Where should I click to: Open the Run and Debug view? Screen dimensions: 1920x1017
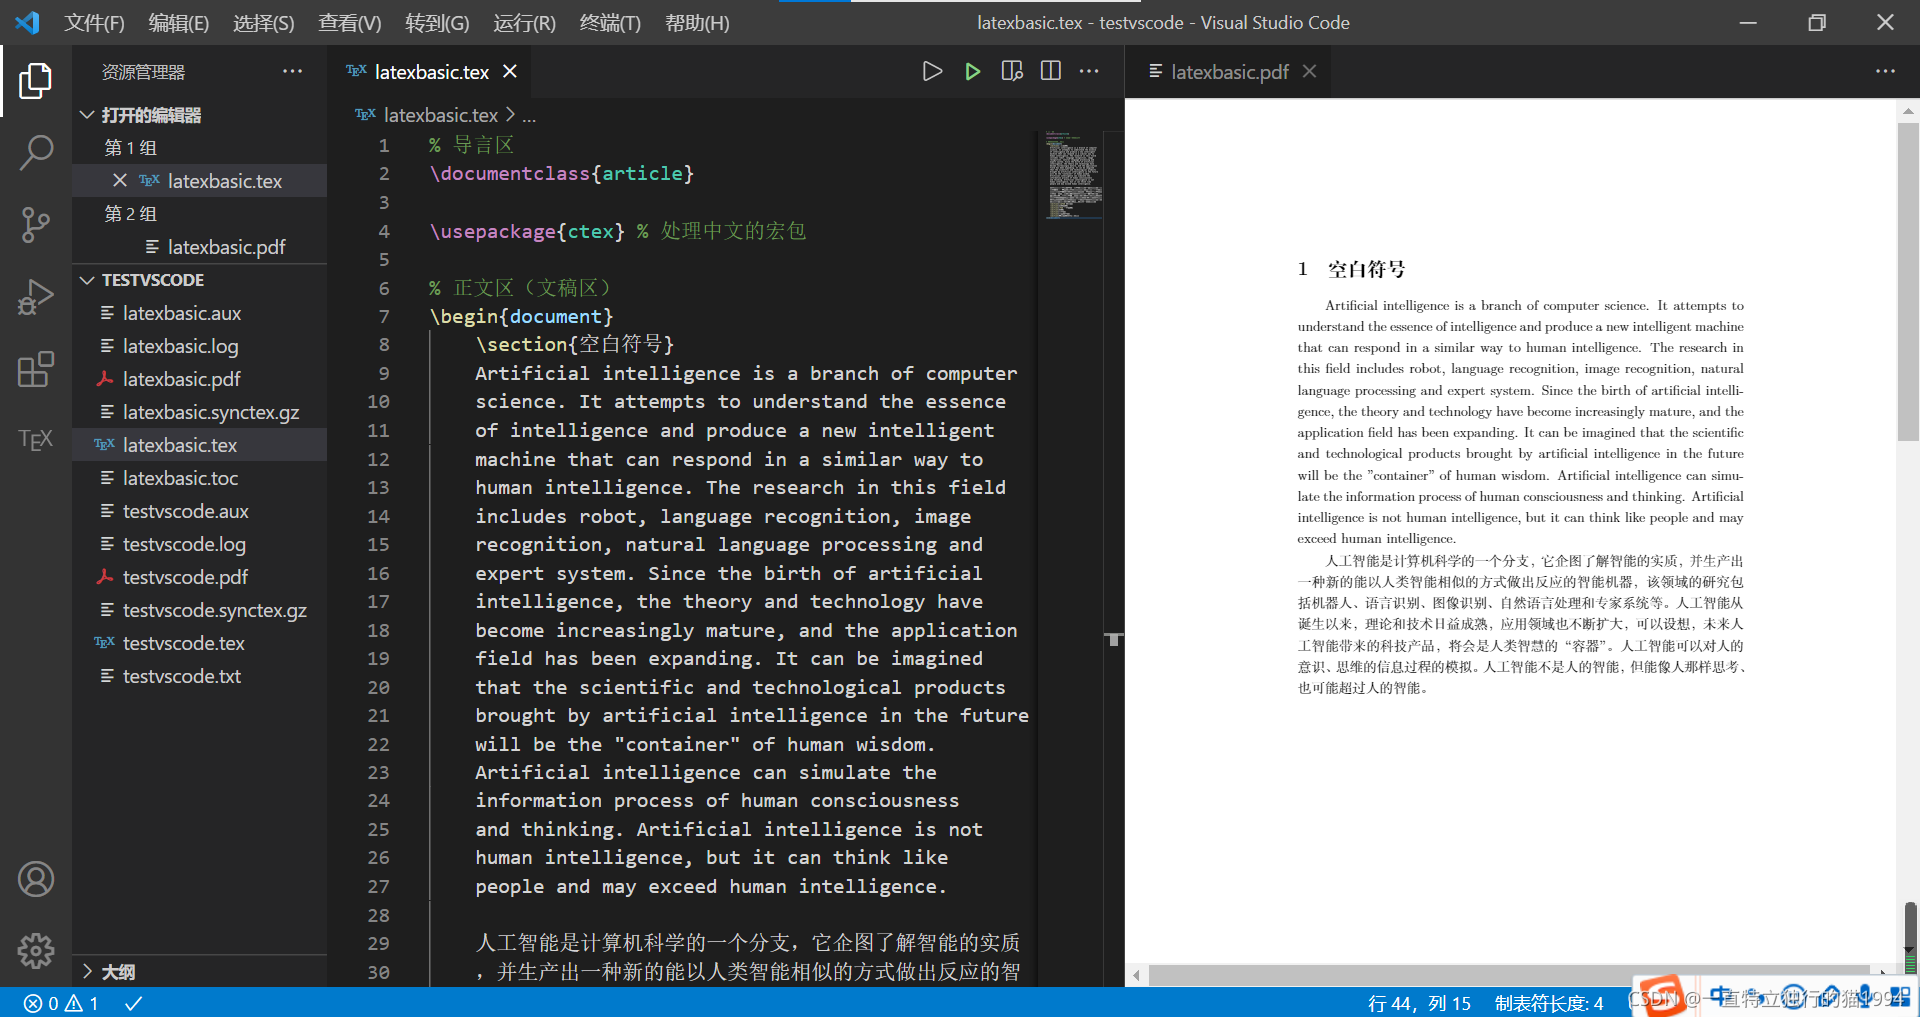[35, 297]
